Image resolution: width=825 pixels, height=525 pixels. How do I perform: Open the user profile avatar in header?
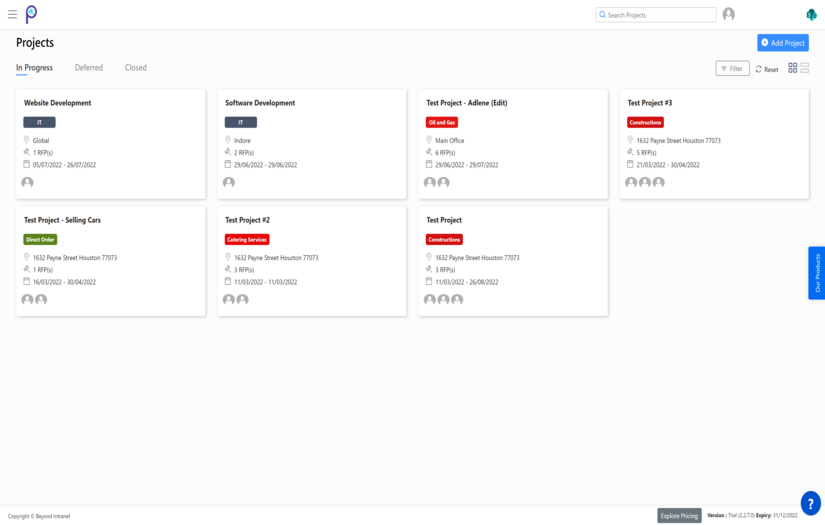tap(729, 14)
